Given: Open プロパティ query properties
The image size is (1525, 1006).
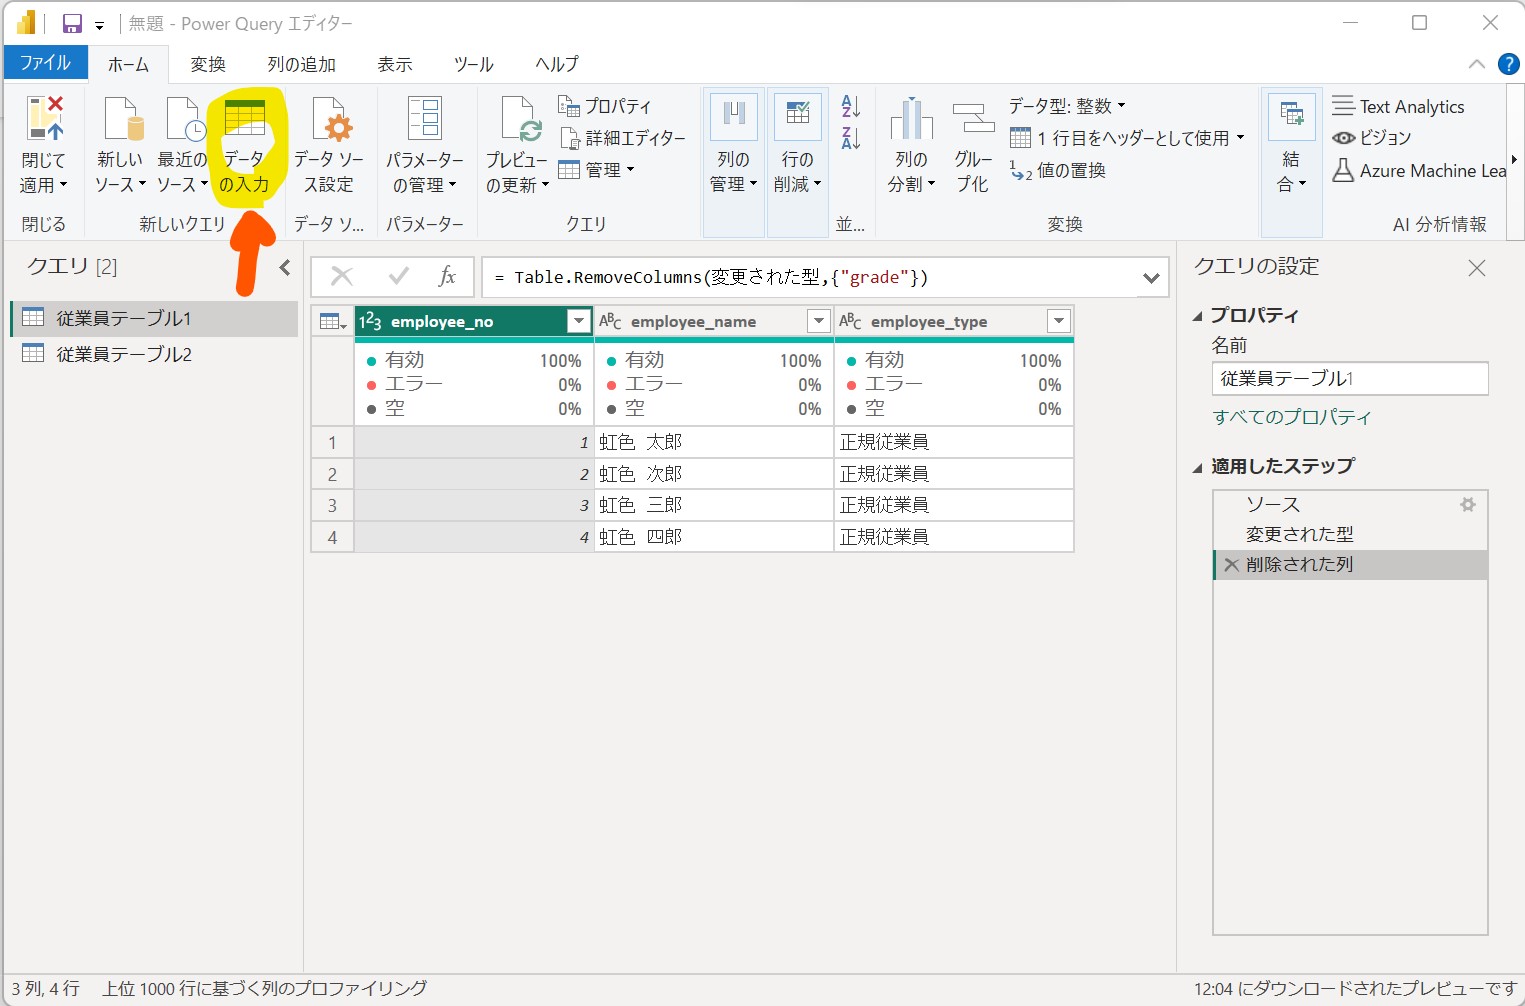Looking at the screenshot, I should pyautogui.click(x=605, y=106).
